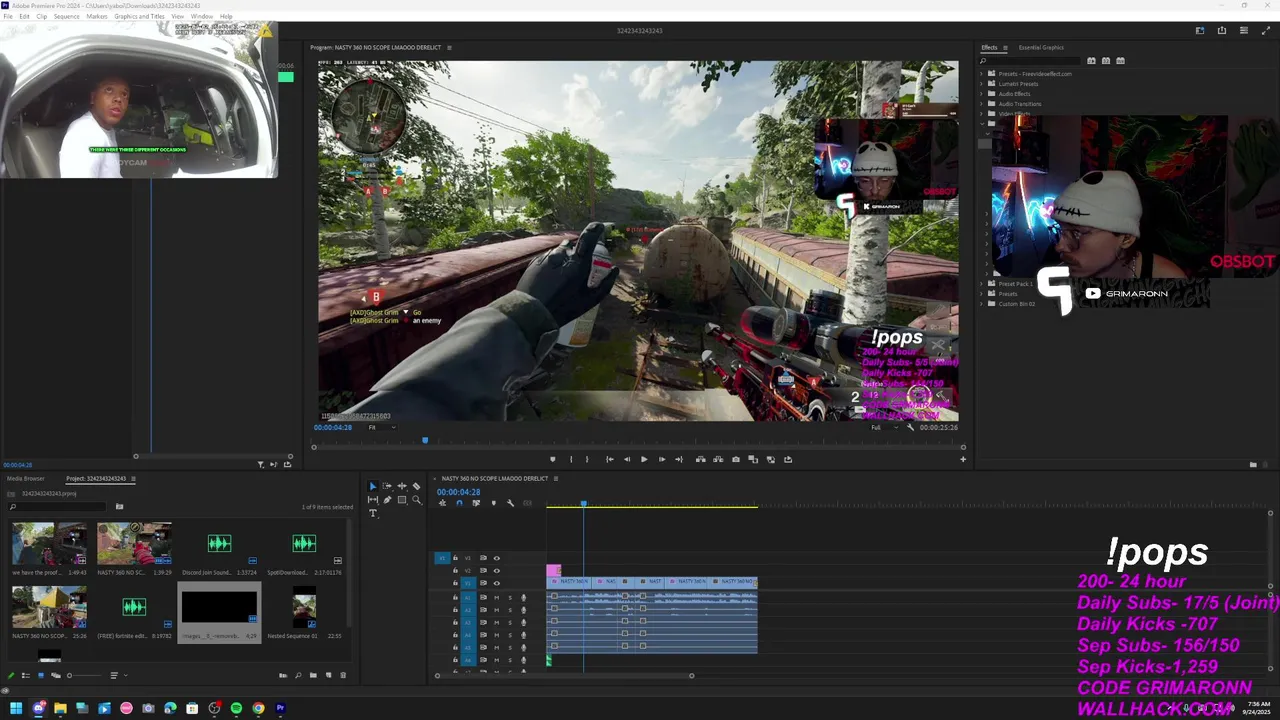1280x720 pixels.
Task: Click Mark Out in program monitor
Action: click(587, 459)
